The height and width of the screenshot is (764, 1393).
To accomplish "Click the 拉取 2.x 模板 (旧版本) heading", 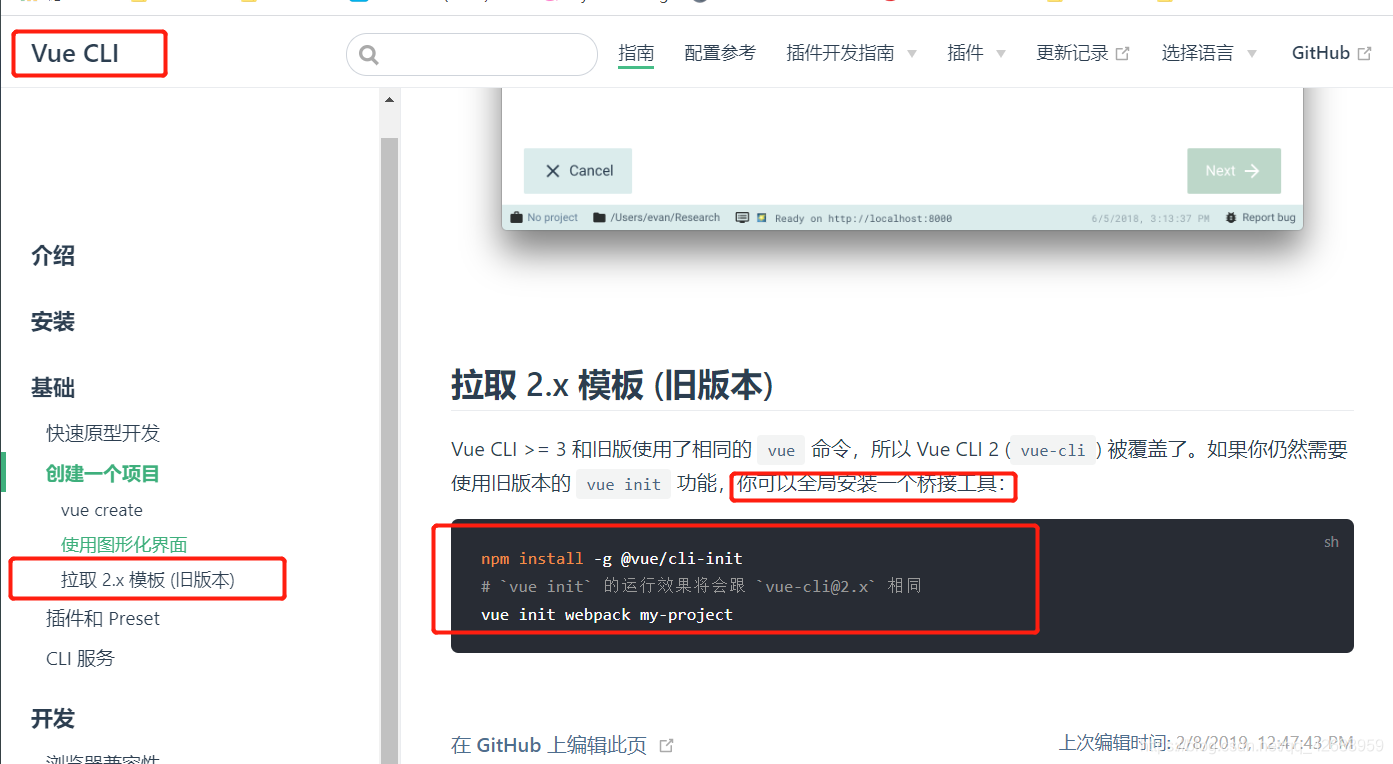I will 613,385.
